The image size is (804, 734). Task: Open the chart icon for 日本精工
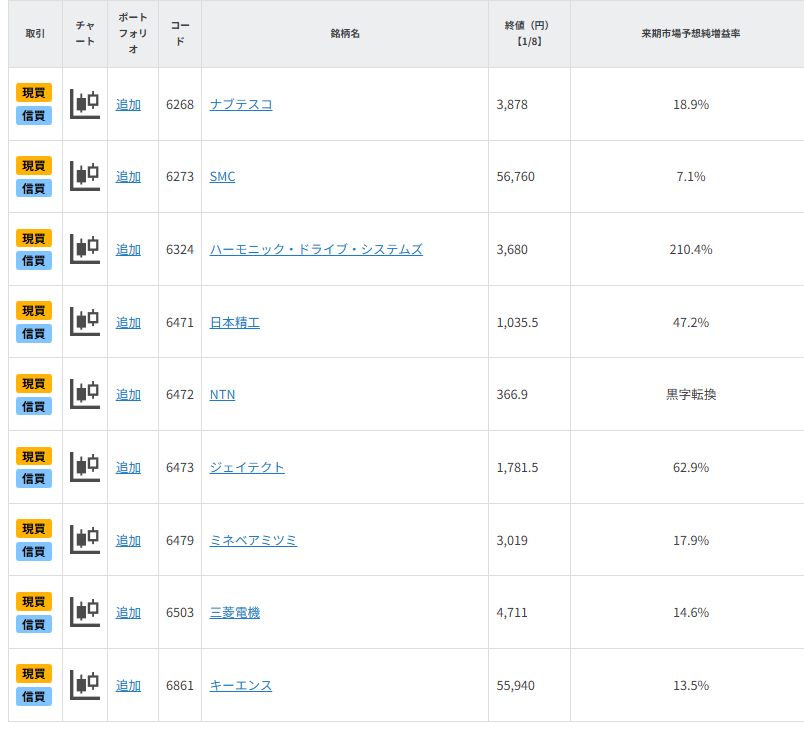point(84,322)
